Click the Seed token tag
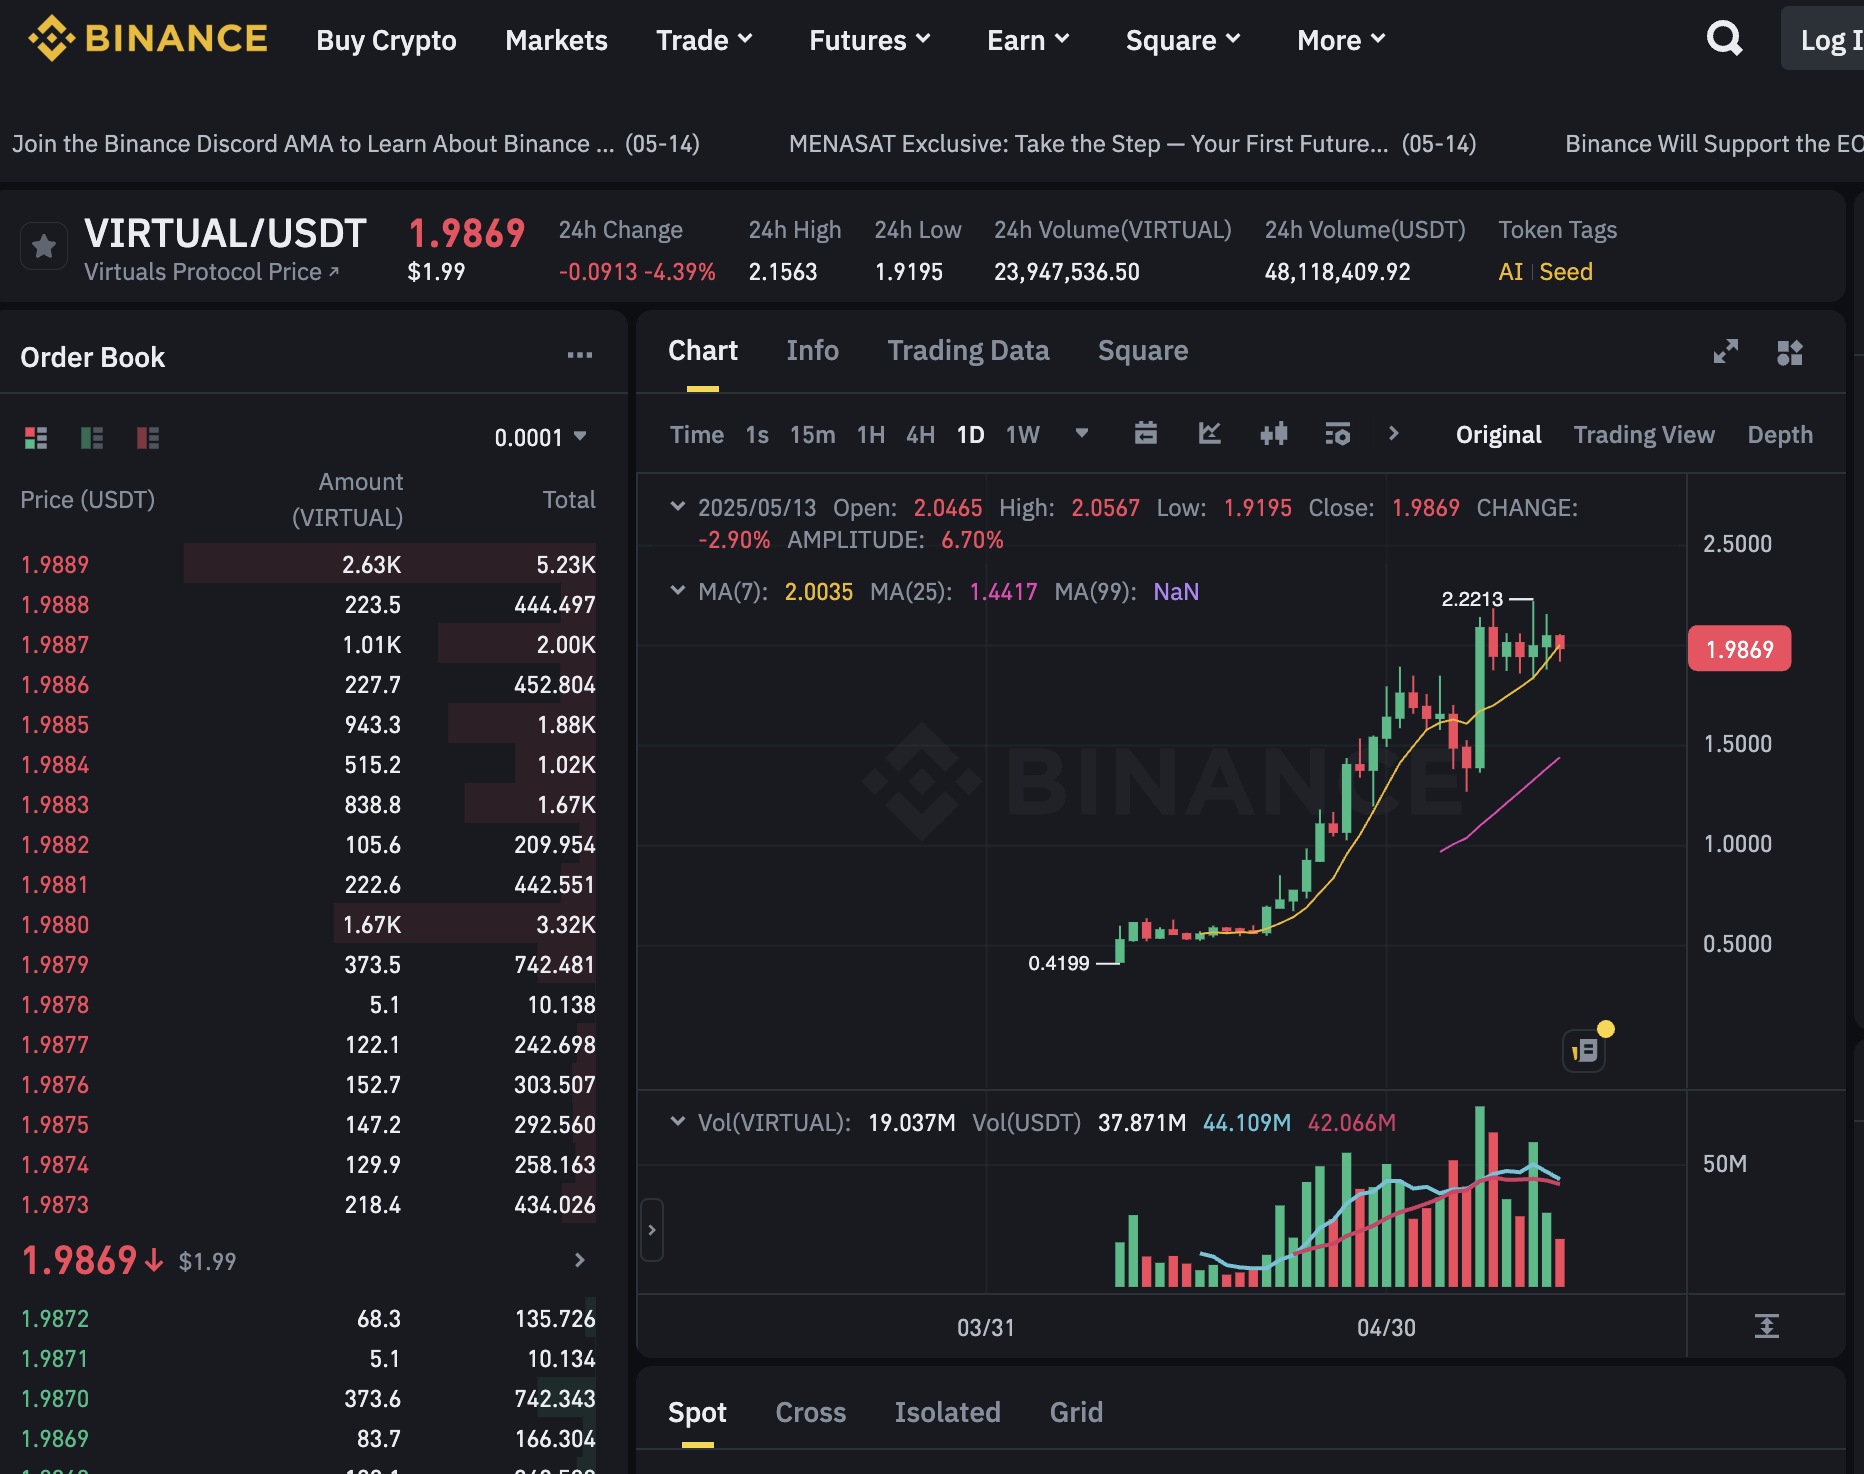1864x1474 pixels. click(x=1566, y=272)
